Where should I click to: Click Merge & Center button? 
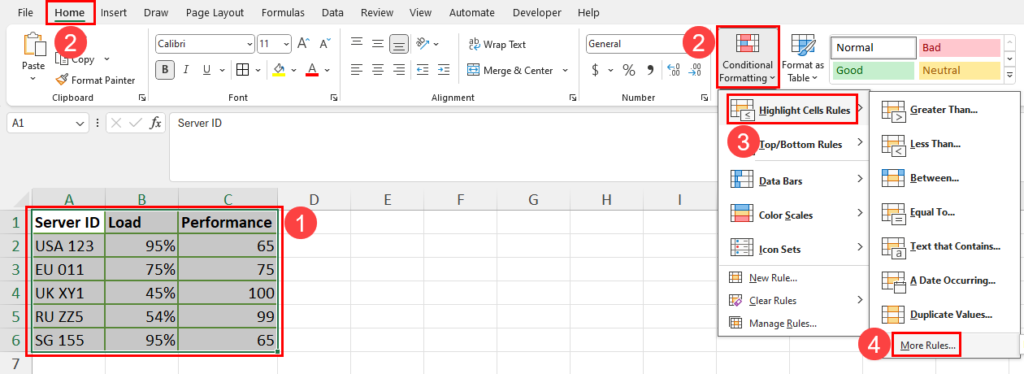[511, 70]
